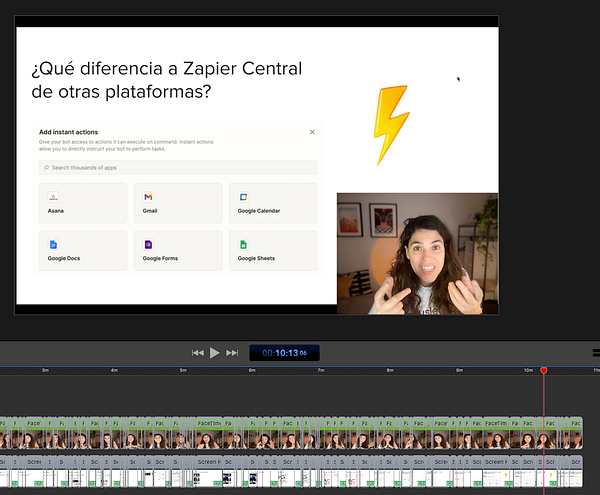Click the red playhead marker on ruler
Viewport: 600px width, 495px height.
(544, 371)
